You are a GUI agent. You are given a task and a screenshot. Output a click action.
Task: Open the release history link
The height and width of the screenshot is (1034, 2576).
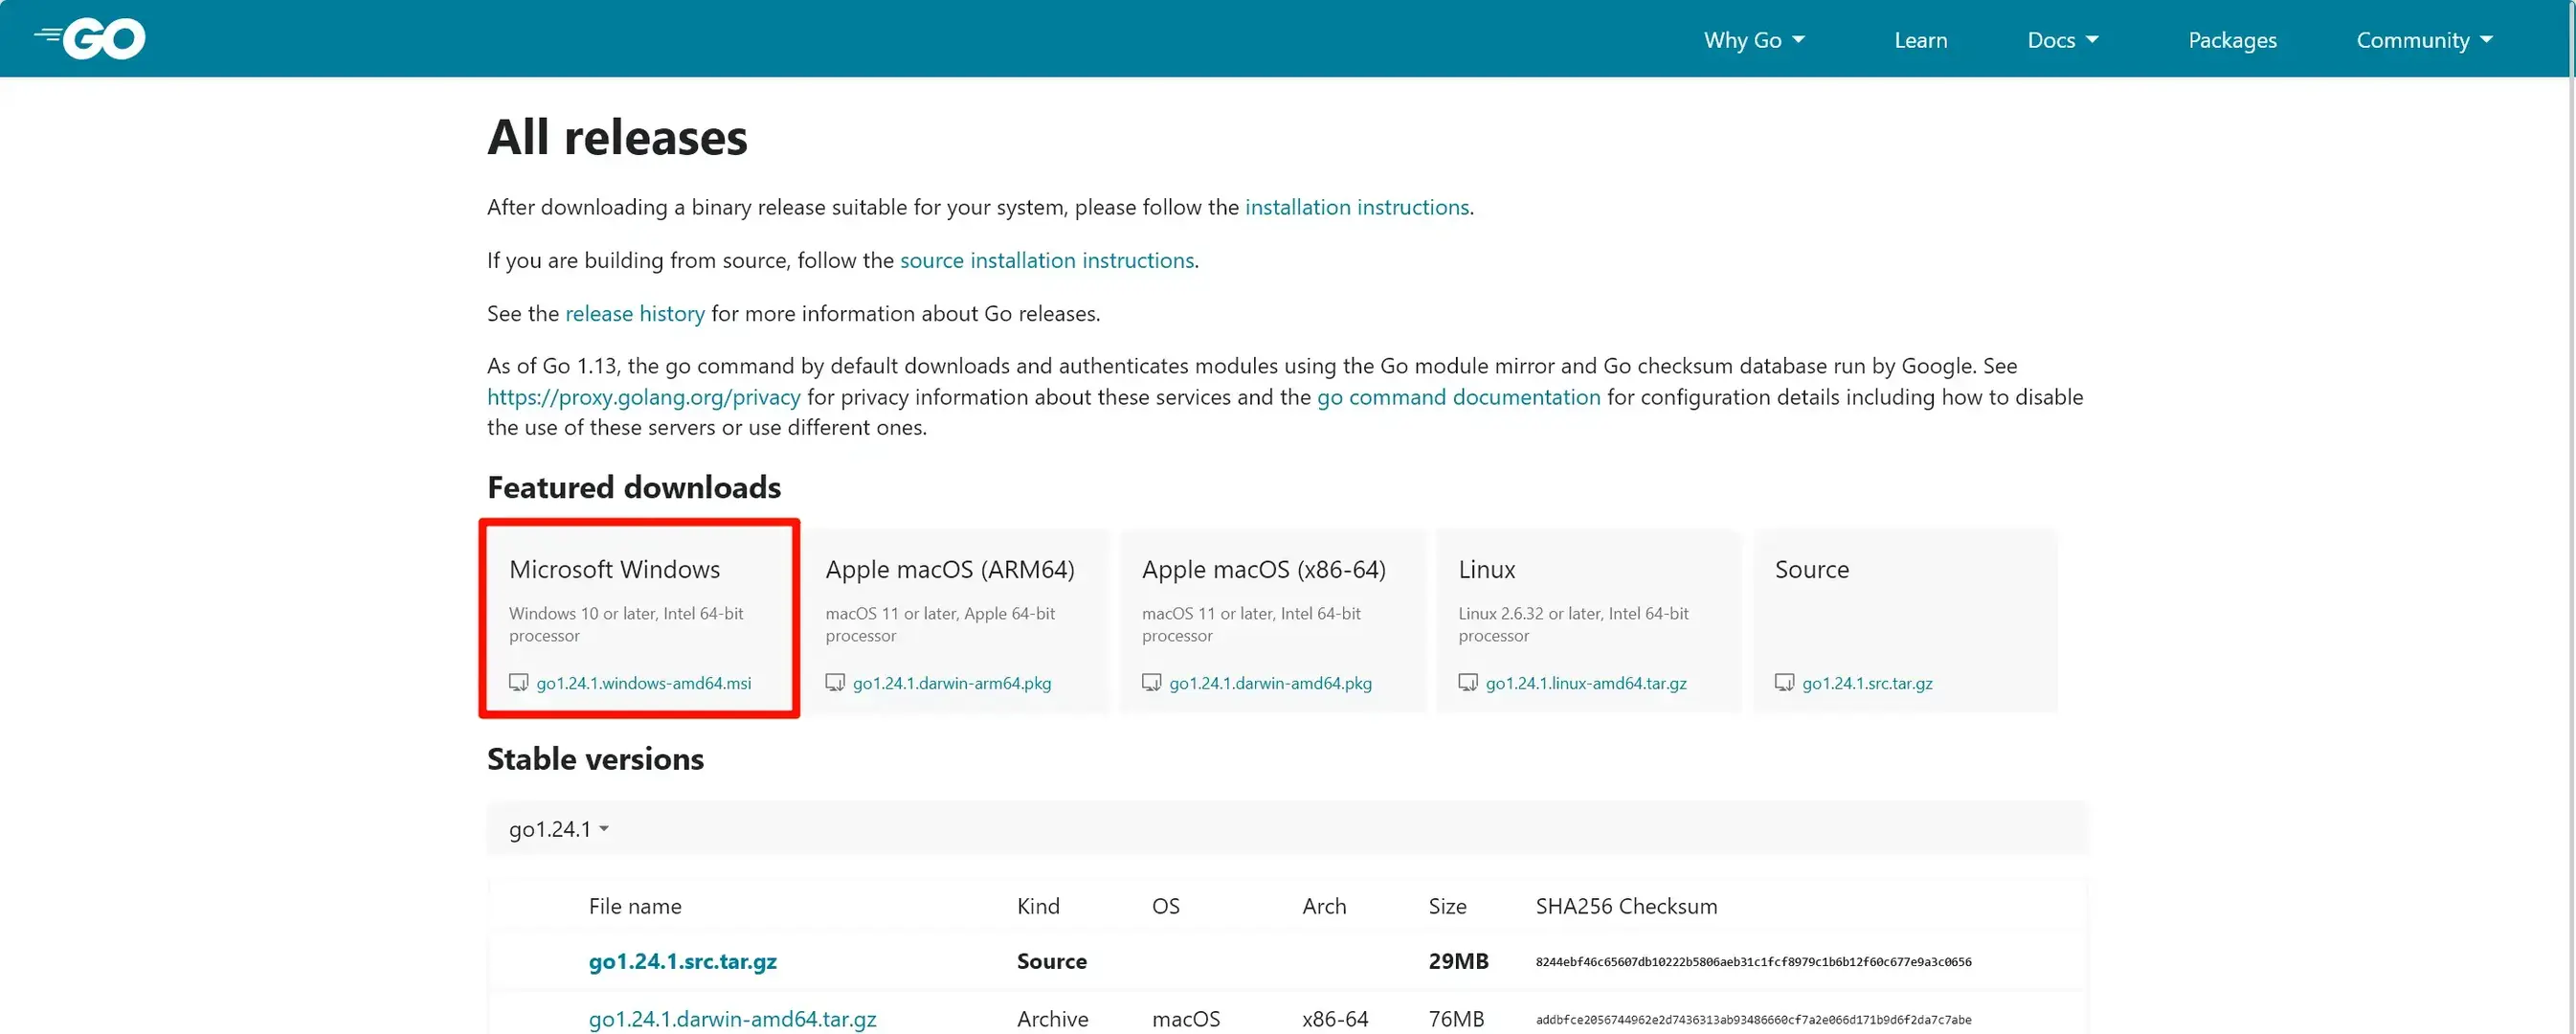634,313
